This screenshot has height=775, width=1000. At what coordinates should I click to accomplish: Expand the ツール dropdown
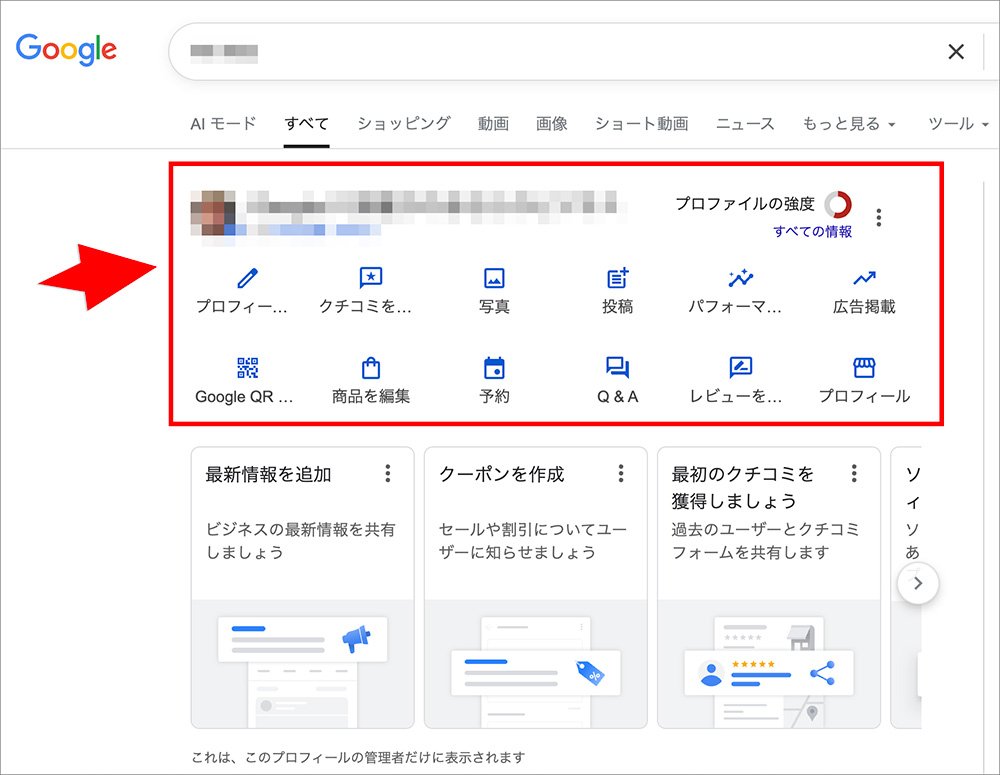tap(958, 124)
